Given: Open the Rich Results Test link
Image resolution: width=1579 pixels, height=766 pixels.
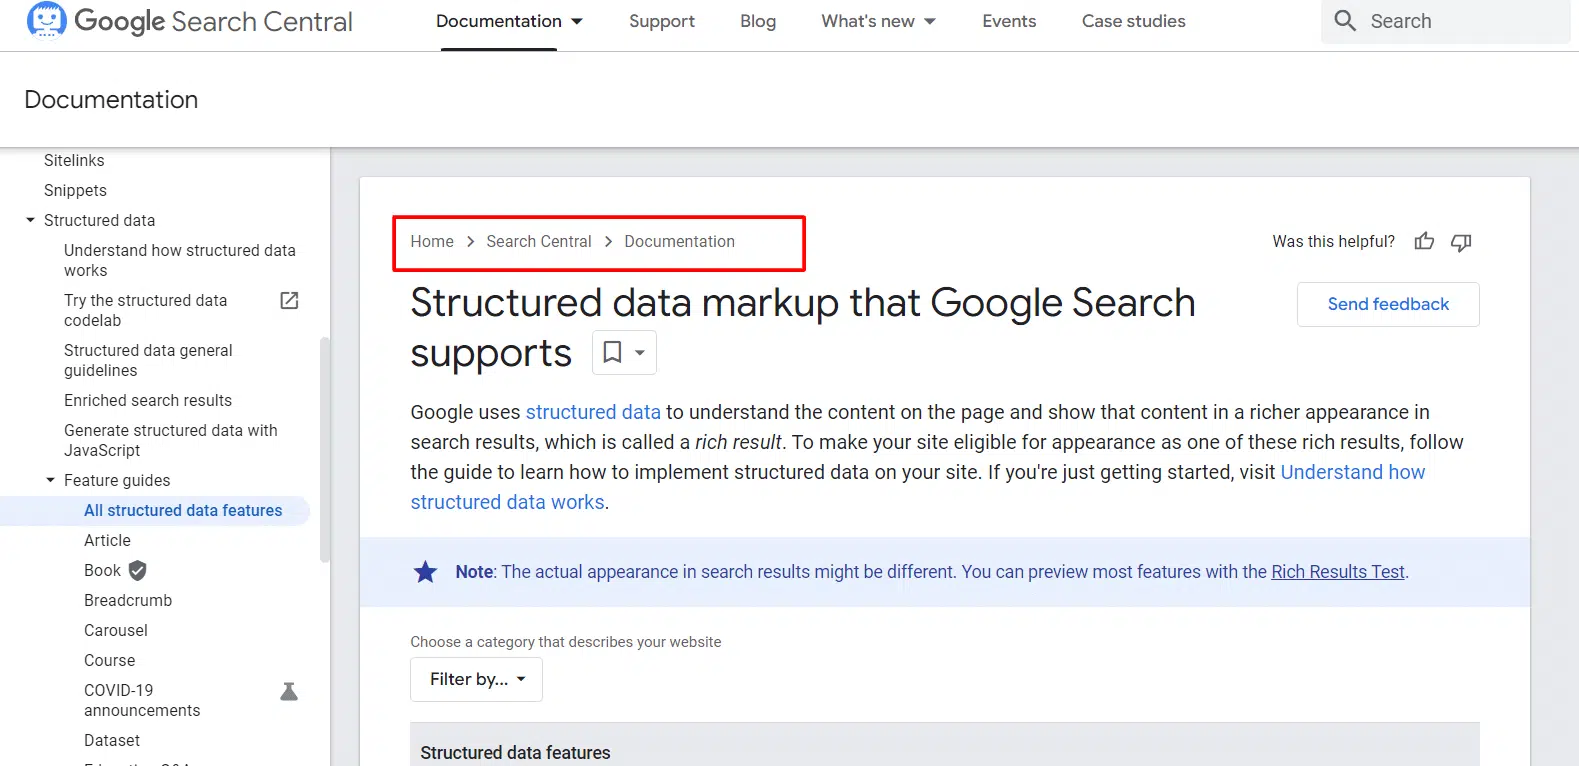Looking at the screenshot, I should [1338, 572].
